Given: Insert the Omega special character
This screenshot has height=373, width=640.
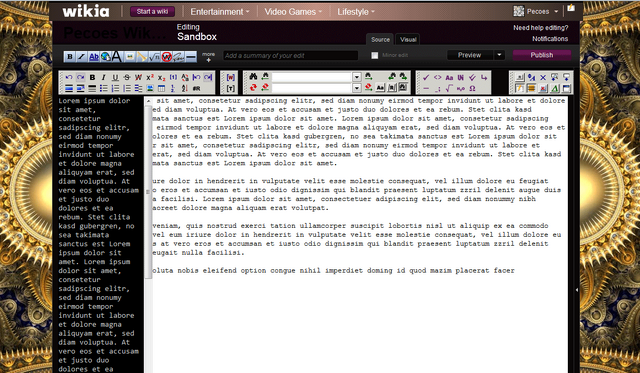Looking at the screenshot, I should tap(472, 89).
